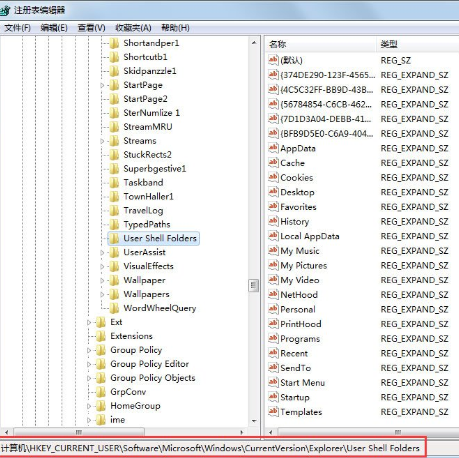
Task: Open the 文件(F) menu
Action: click(18, 28)
